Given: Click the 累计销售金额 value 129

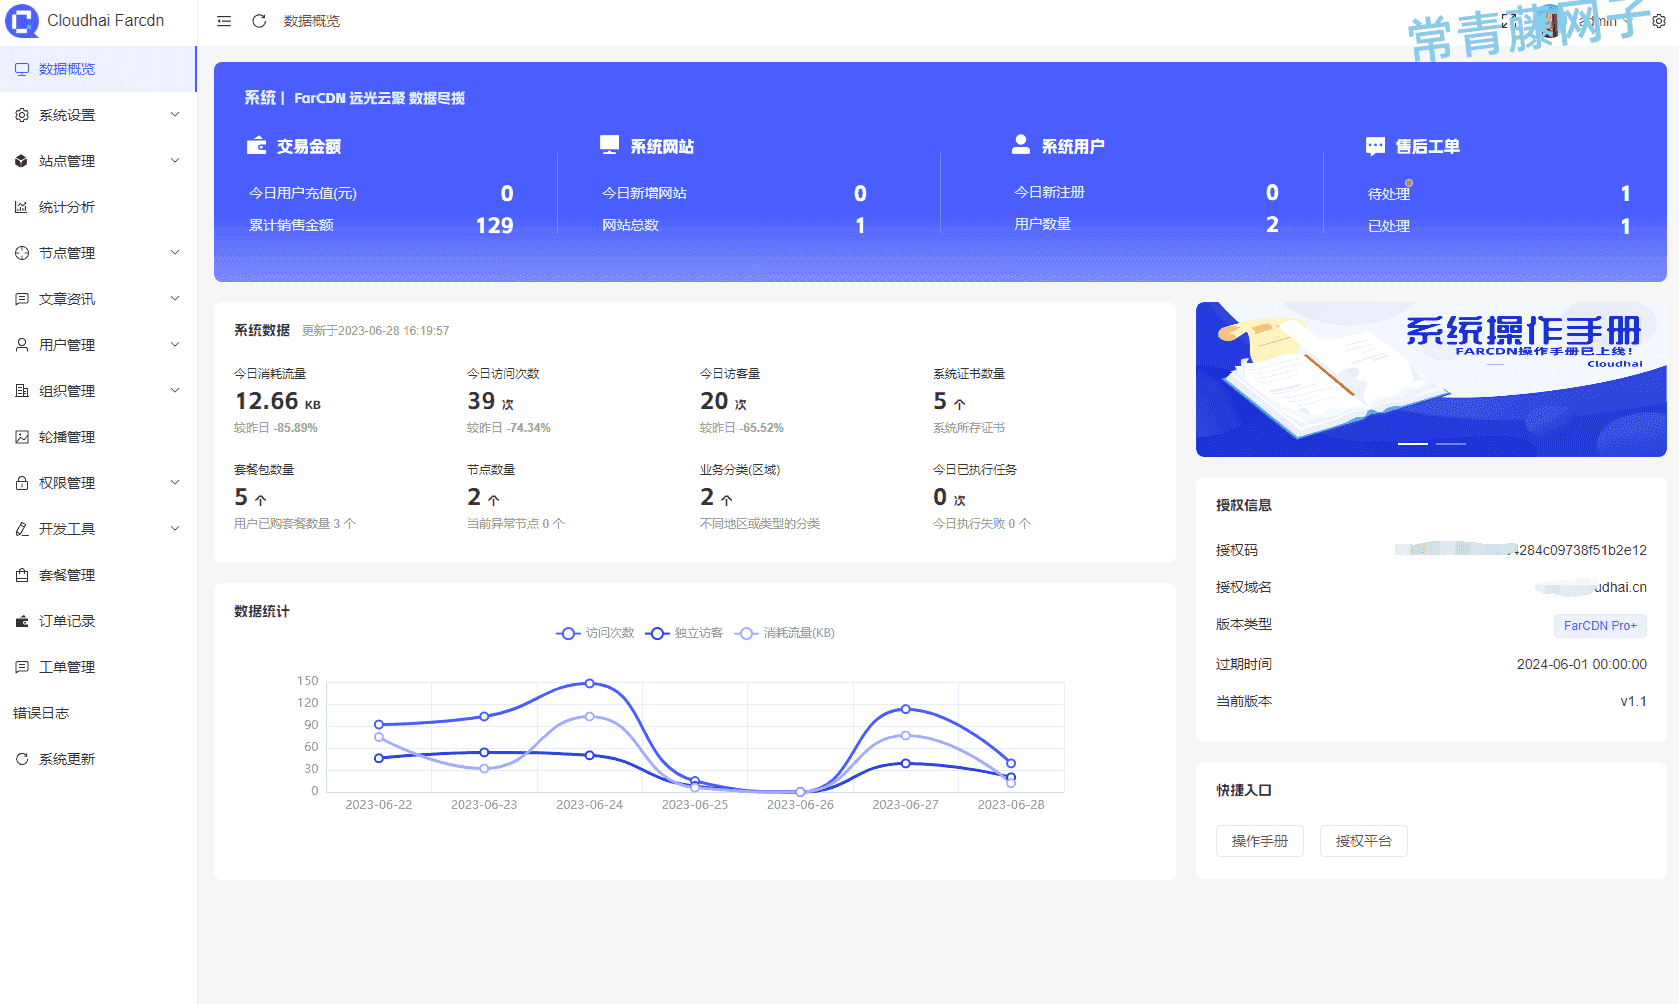Looking at the screenshot, I should click(x=494, y=226).
